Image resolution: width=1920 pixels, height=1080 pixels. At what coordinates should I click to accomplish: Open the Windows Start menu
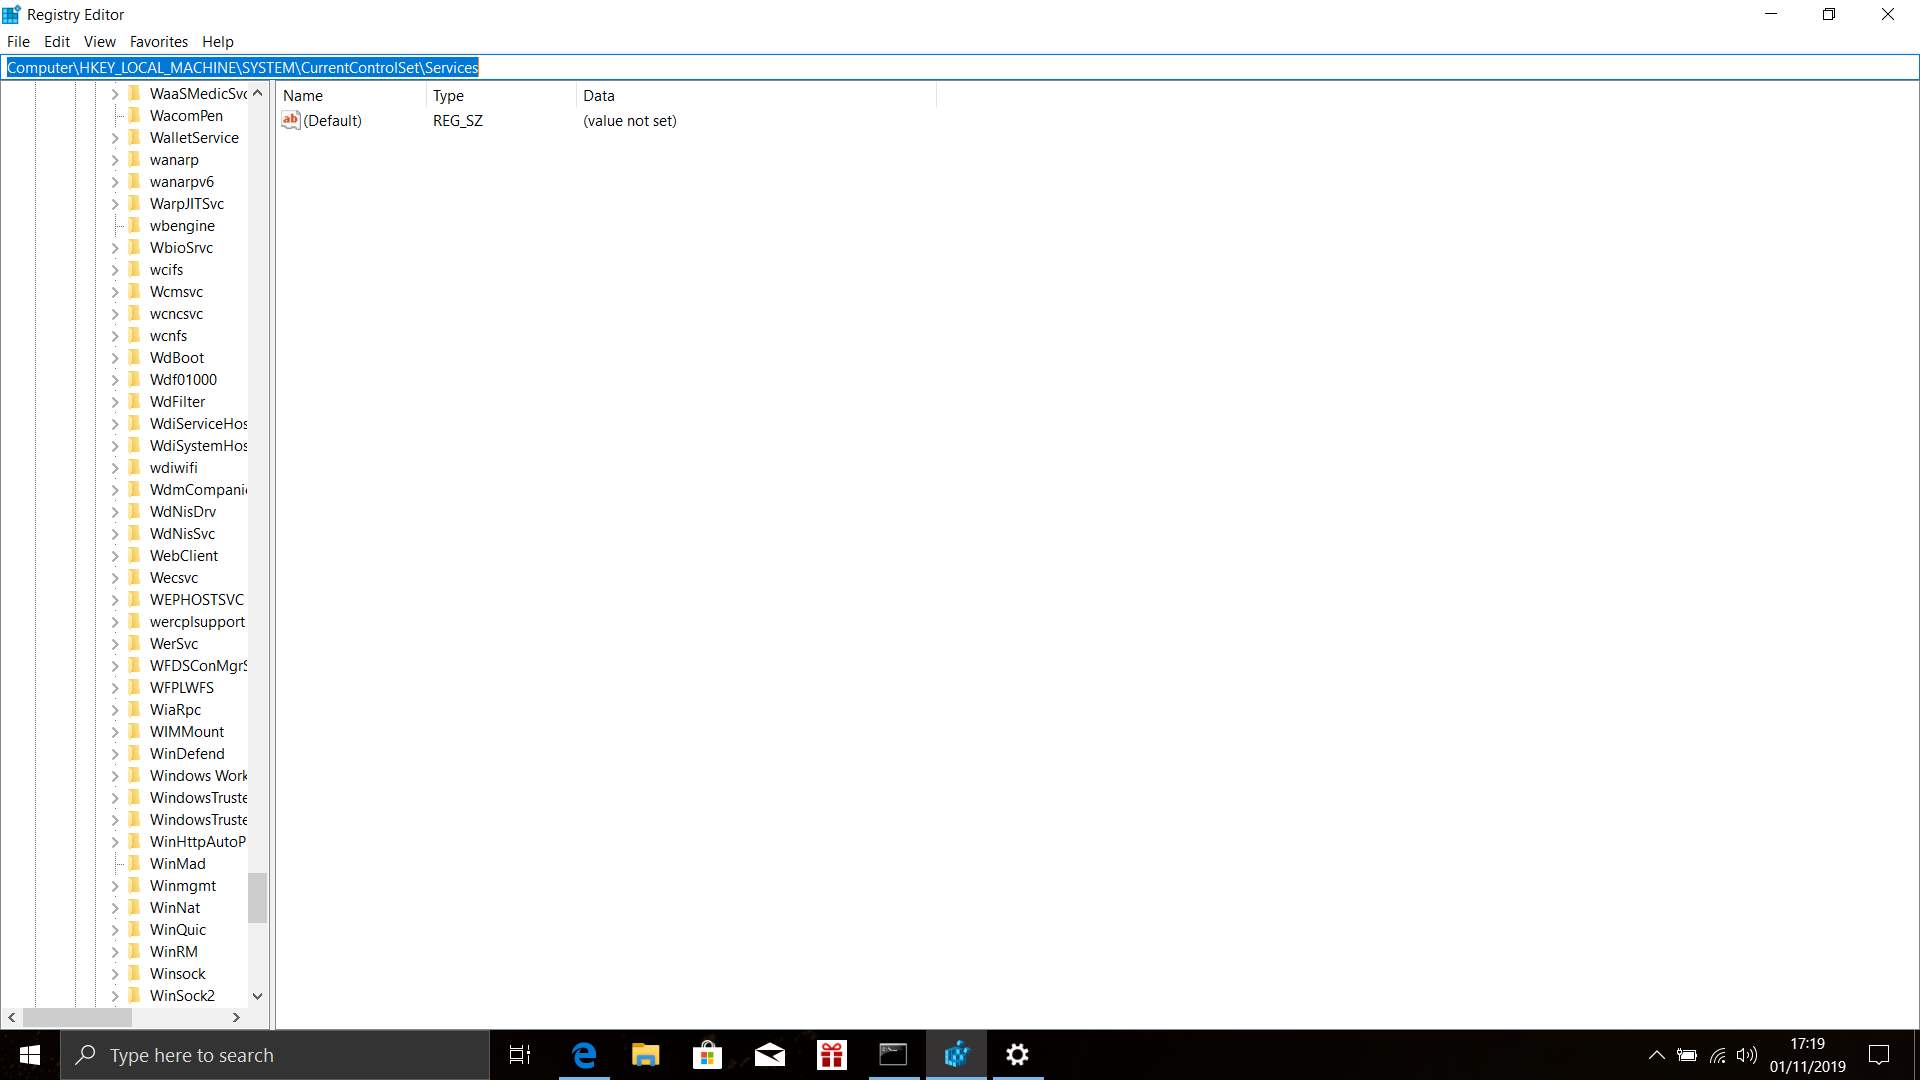[x=30, y=1055]
